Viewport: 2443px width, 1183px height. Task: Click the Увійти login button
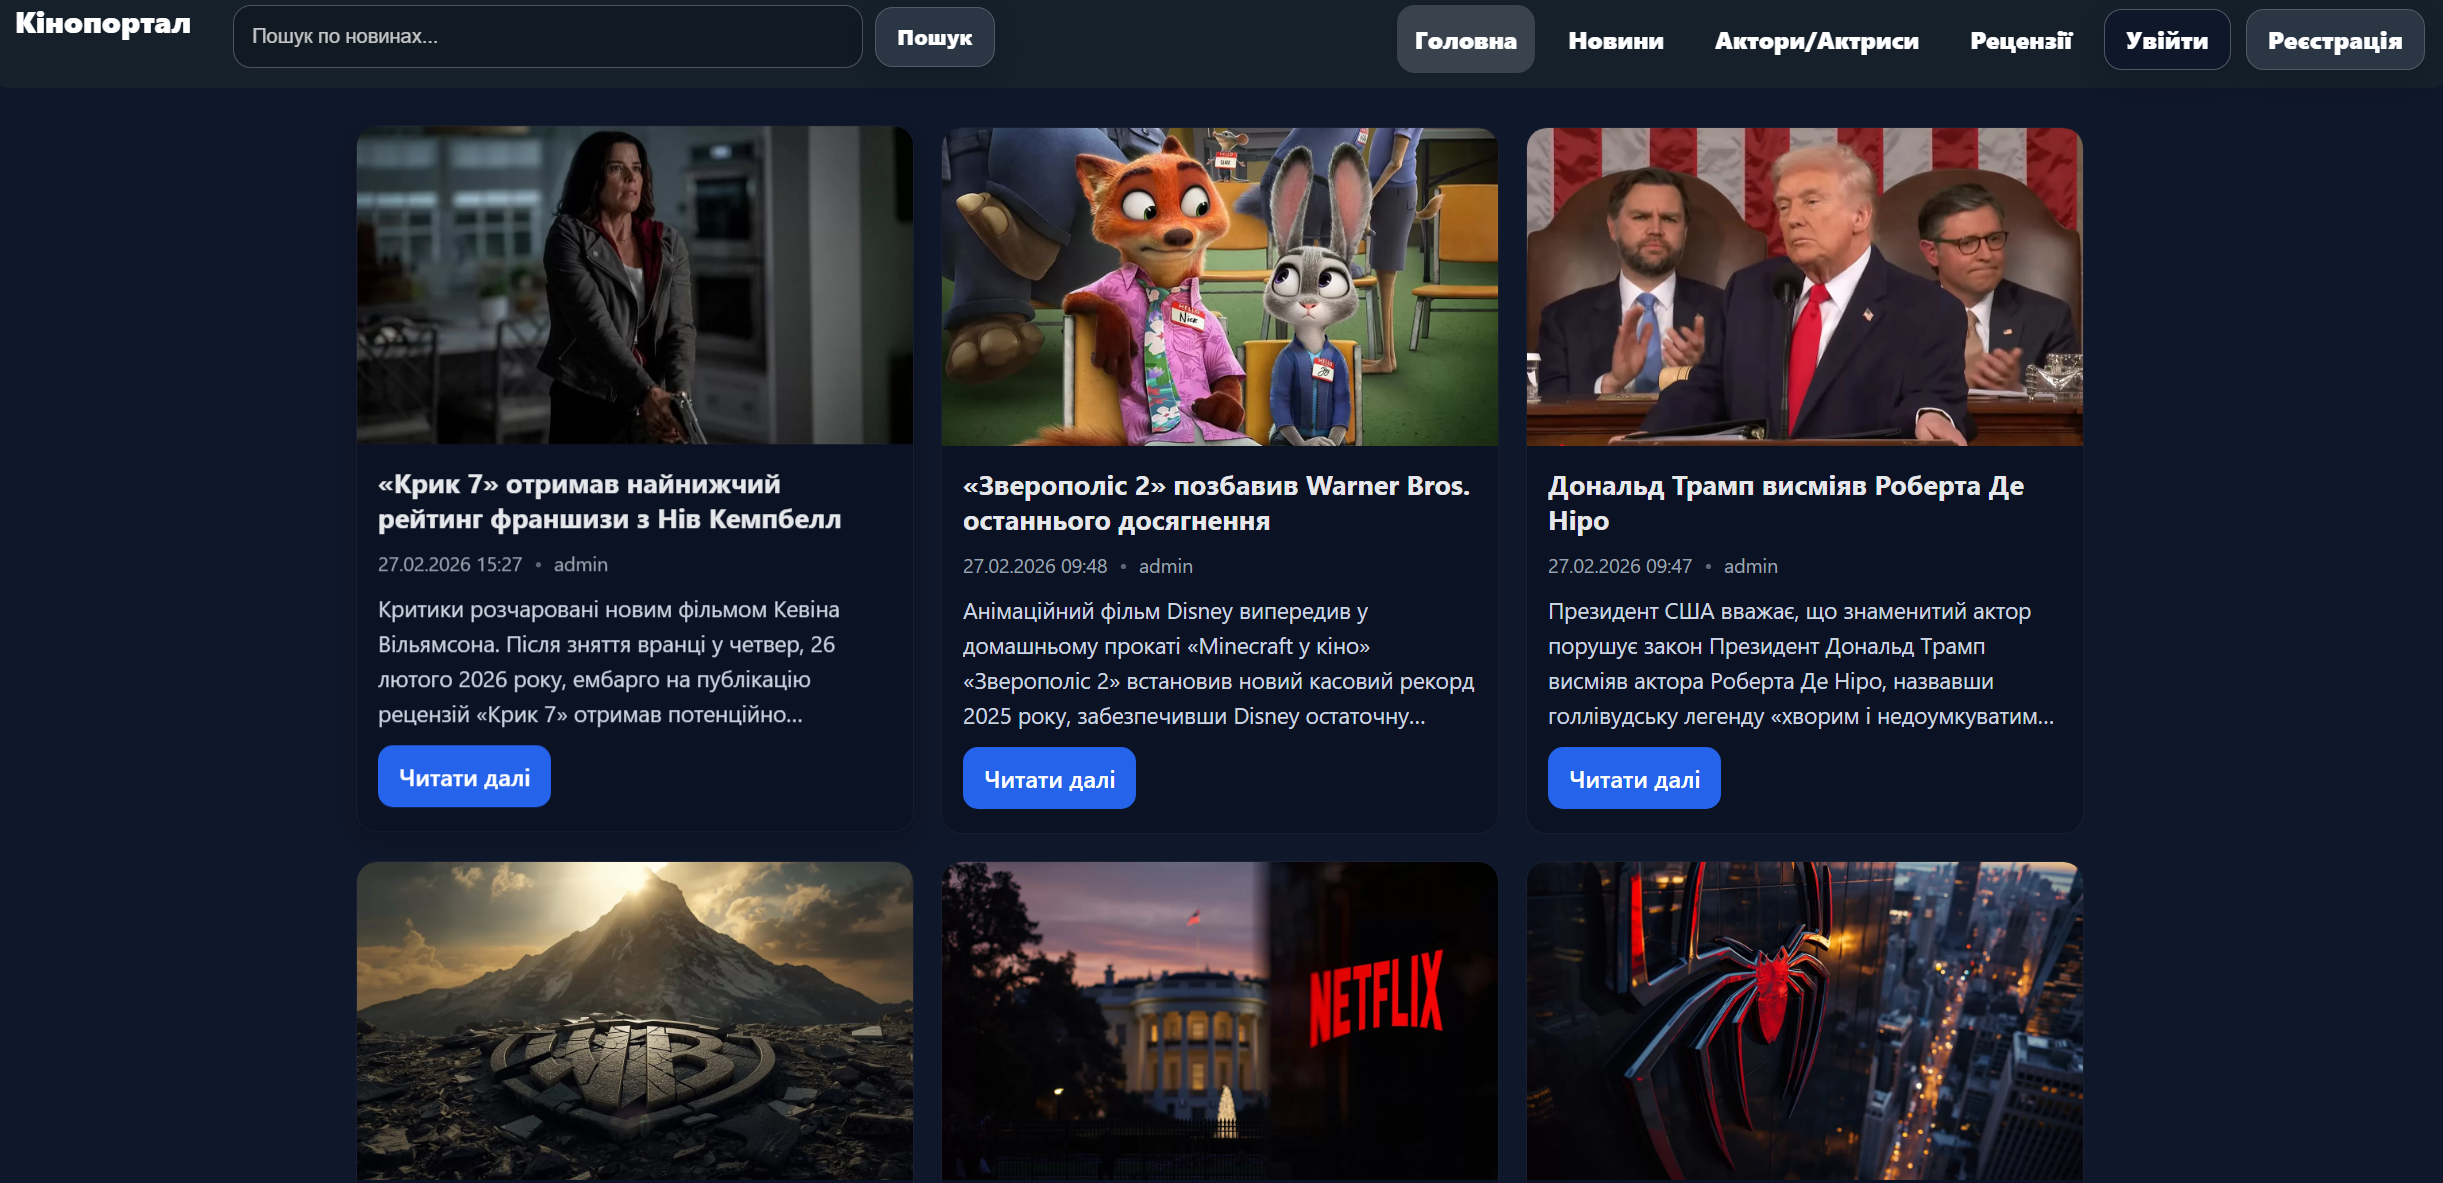pos(2167,40)
